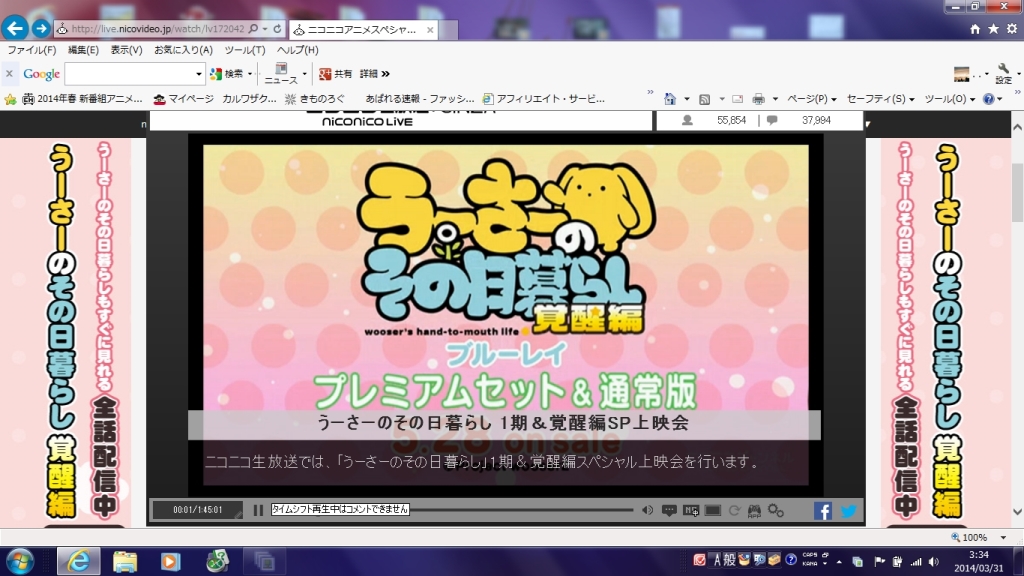1024x576 pixels.
Task: Expand the Print dropdown arrow
Action: click(x=775, y=99)
